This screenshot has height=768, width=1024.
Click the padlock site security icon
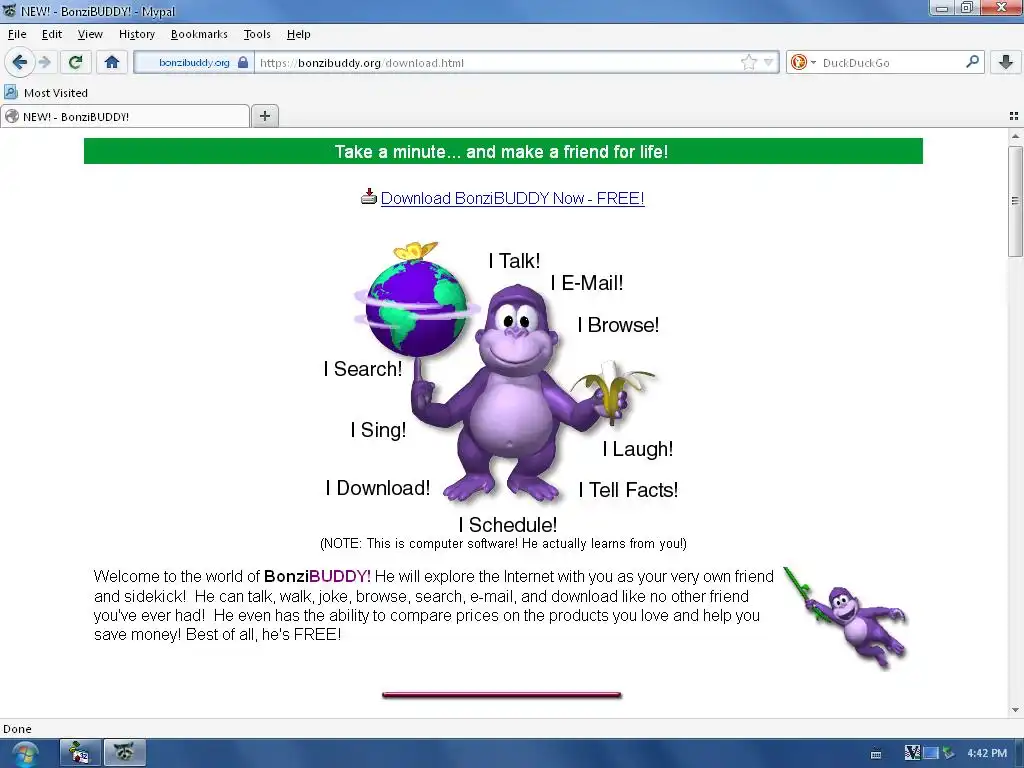coord(243,63)
